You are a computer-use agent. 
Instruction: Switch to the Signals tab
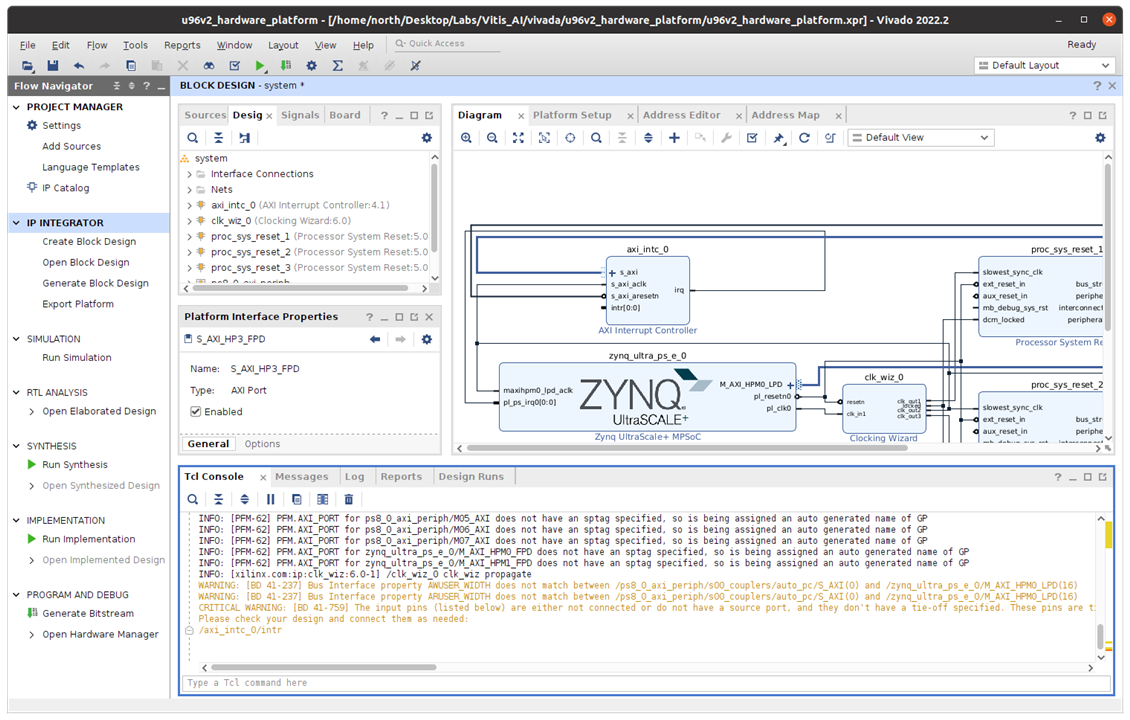(x=300, y=115)
